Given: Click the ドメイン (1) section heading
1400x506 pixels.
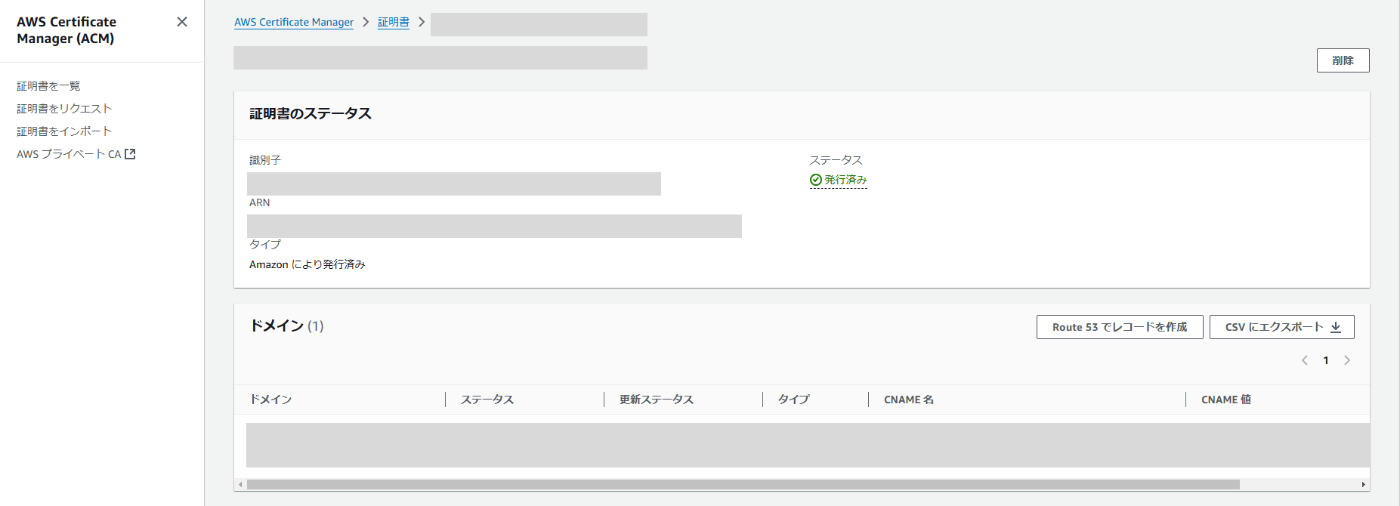Looking at the screenshot, I should (x=286, y=326).
